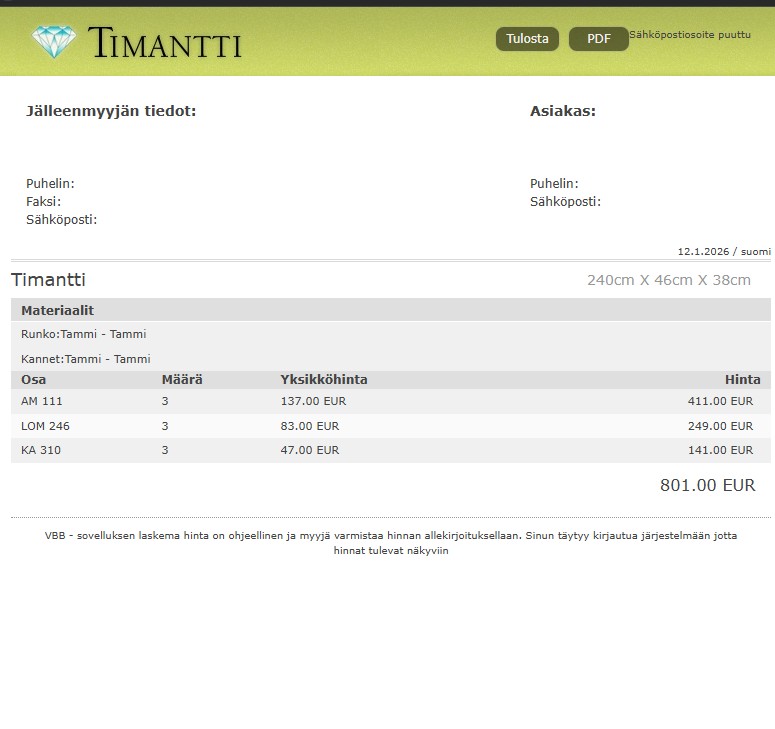This screenshot has height=729, width=775.
Task: Click the Määrä column header
Action: click(x=182, y=380)
